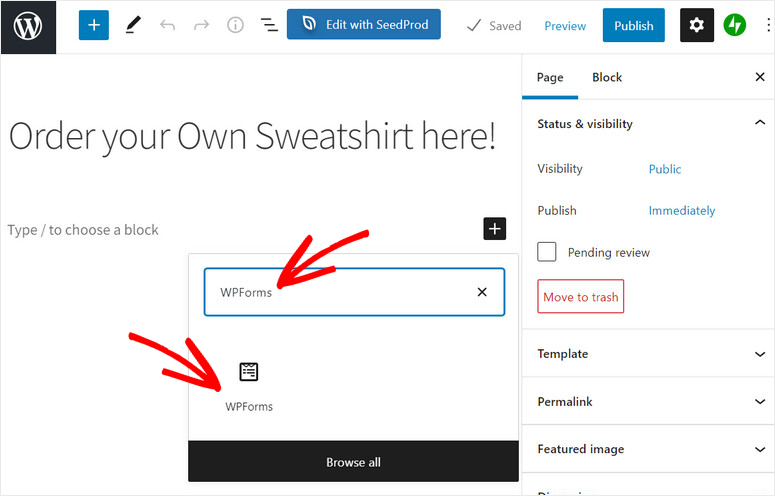Check the Pending review checkbox
775x496 pixels.
coord(547,252)
